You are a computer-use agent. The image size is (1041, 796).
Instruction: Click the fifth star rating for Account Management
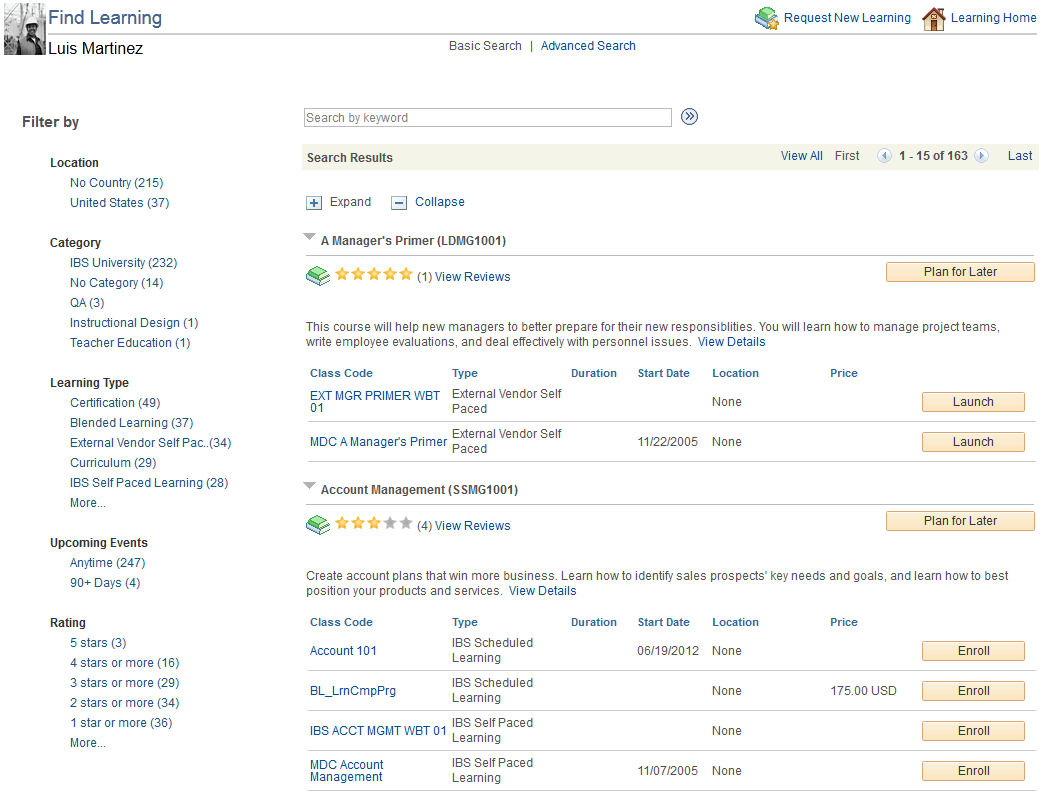(405, 522)
